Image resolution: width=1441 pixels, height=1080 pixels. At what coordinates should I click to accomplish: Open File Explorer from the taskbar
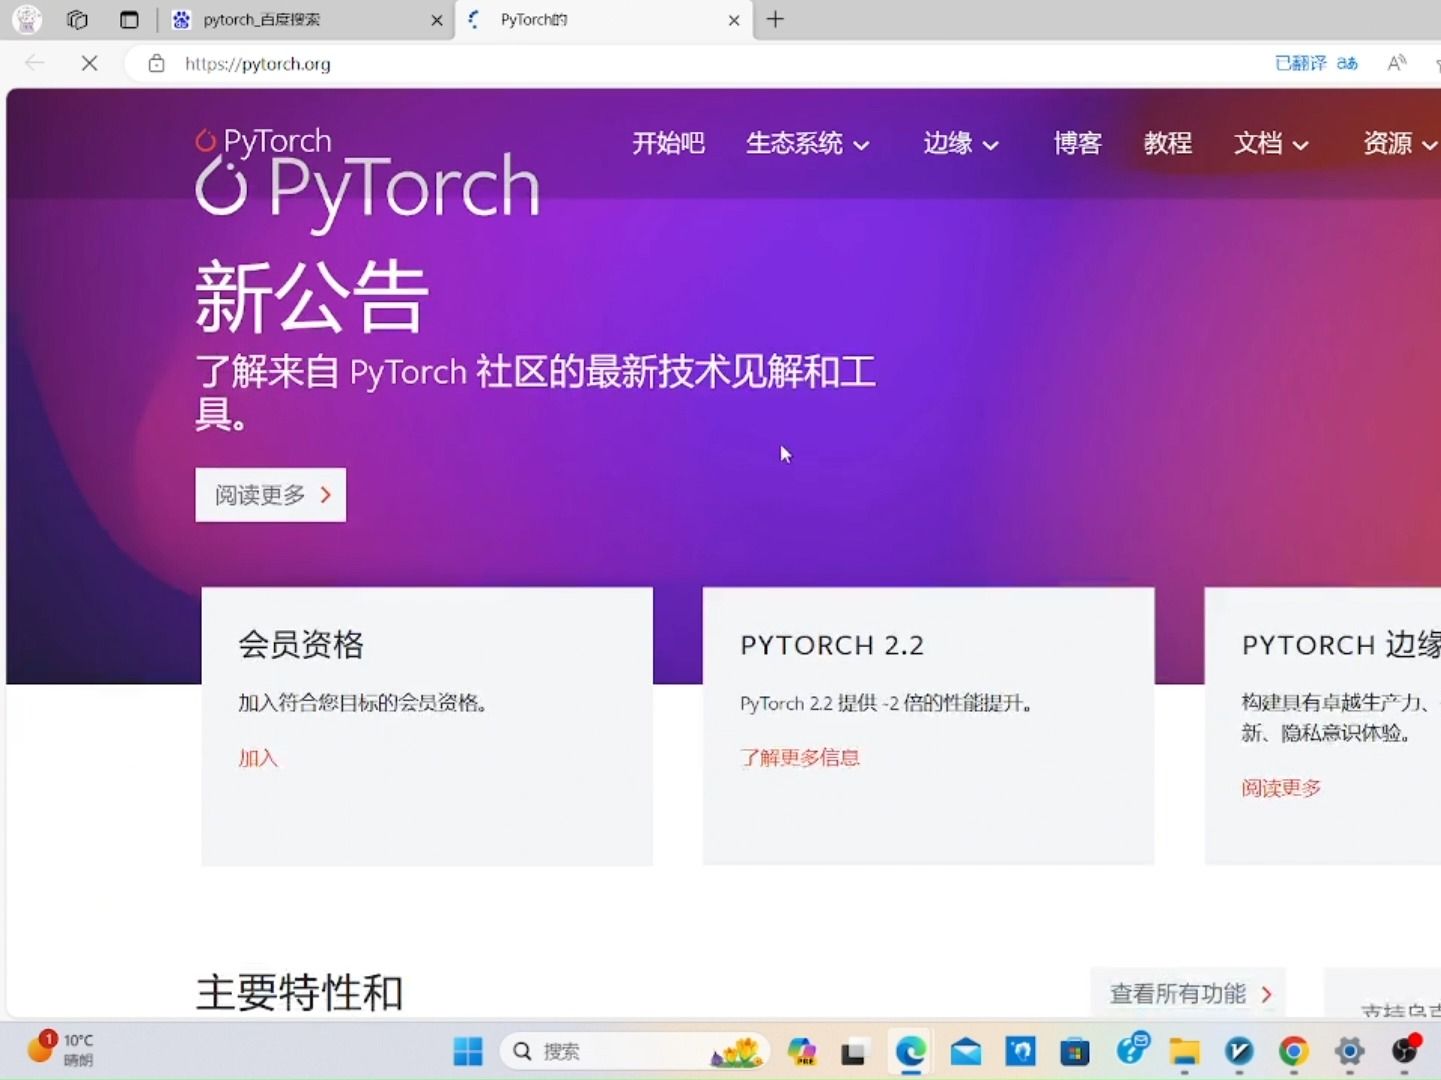(1185, 1052)
